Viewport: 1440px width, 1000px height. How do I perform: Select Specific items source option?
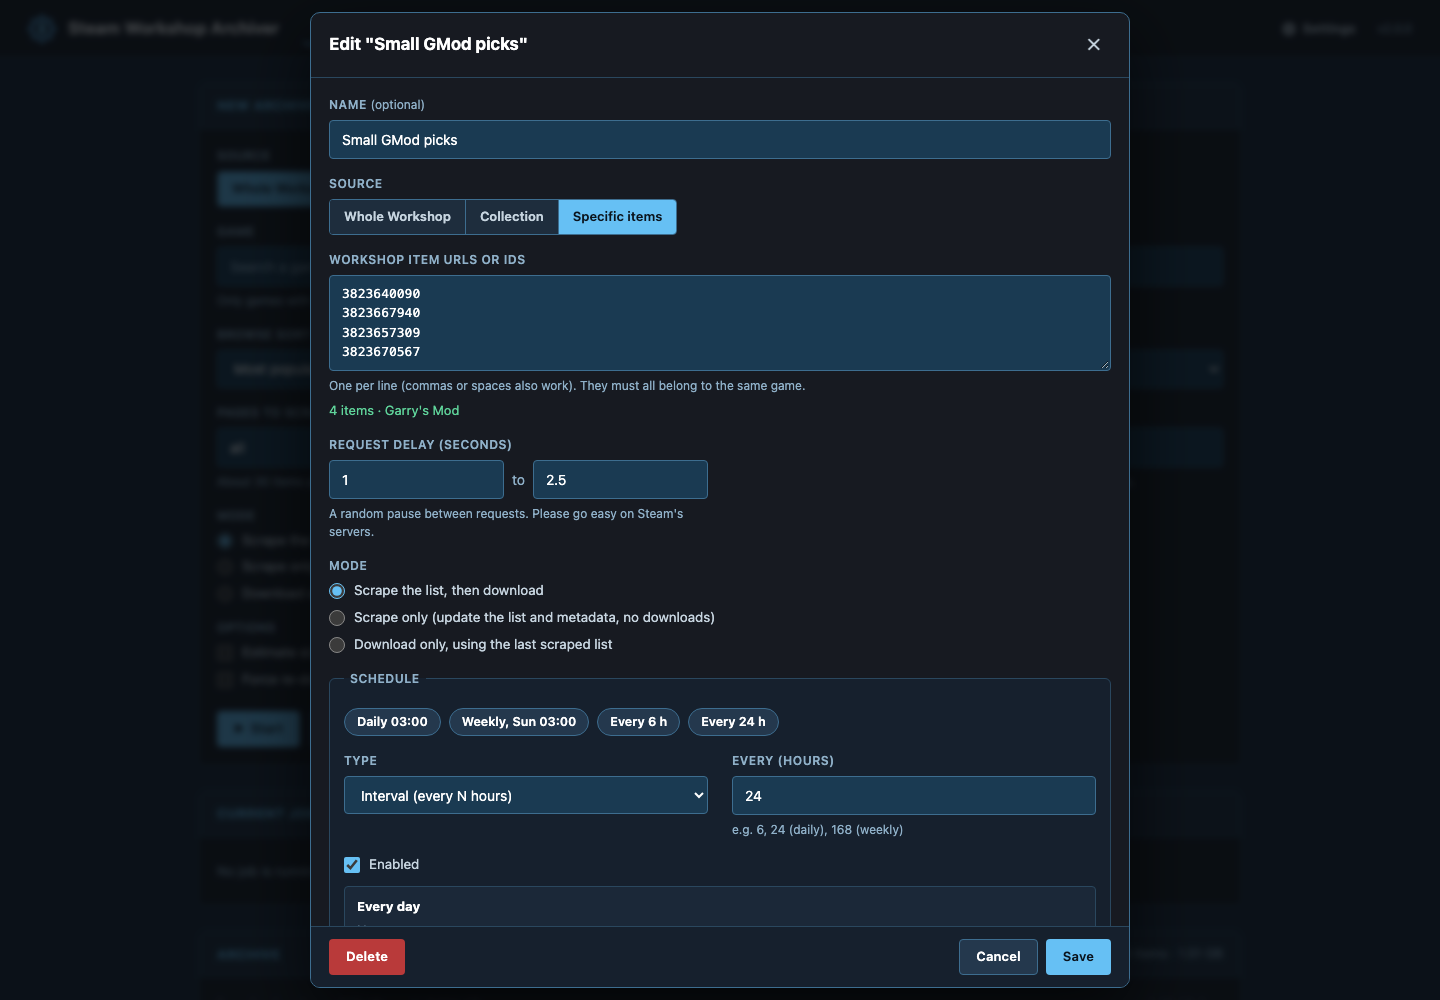coord(617,217)
